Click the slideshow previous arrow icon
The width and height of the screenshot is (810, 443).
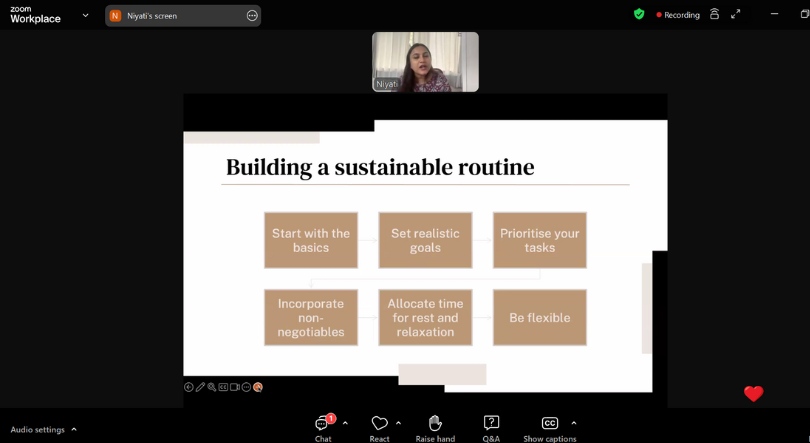(189, 387)
